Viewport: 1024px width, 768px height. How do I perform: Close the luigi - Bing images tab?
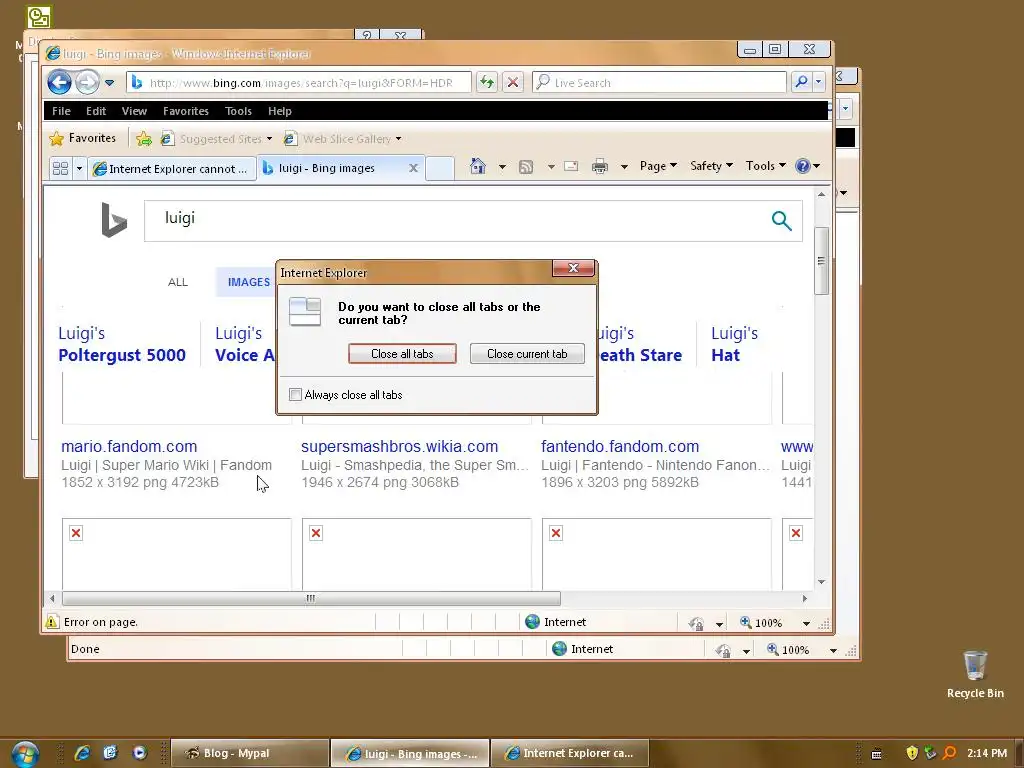pyautogui.click(x=413, y=168)
